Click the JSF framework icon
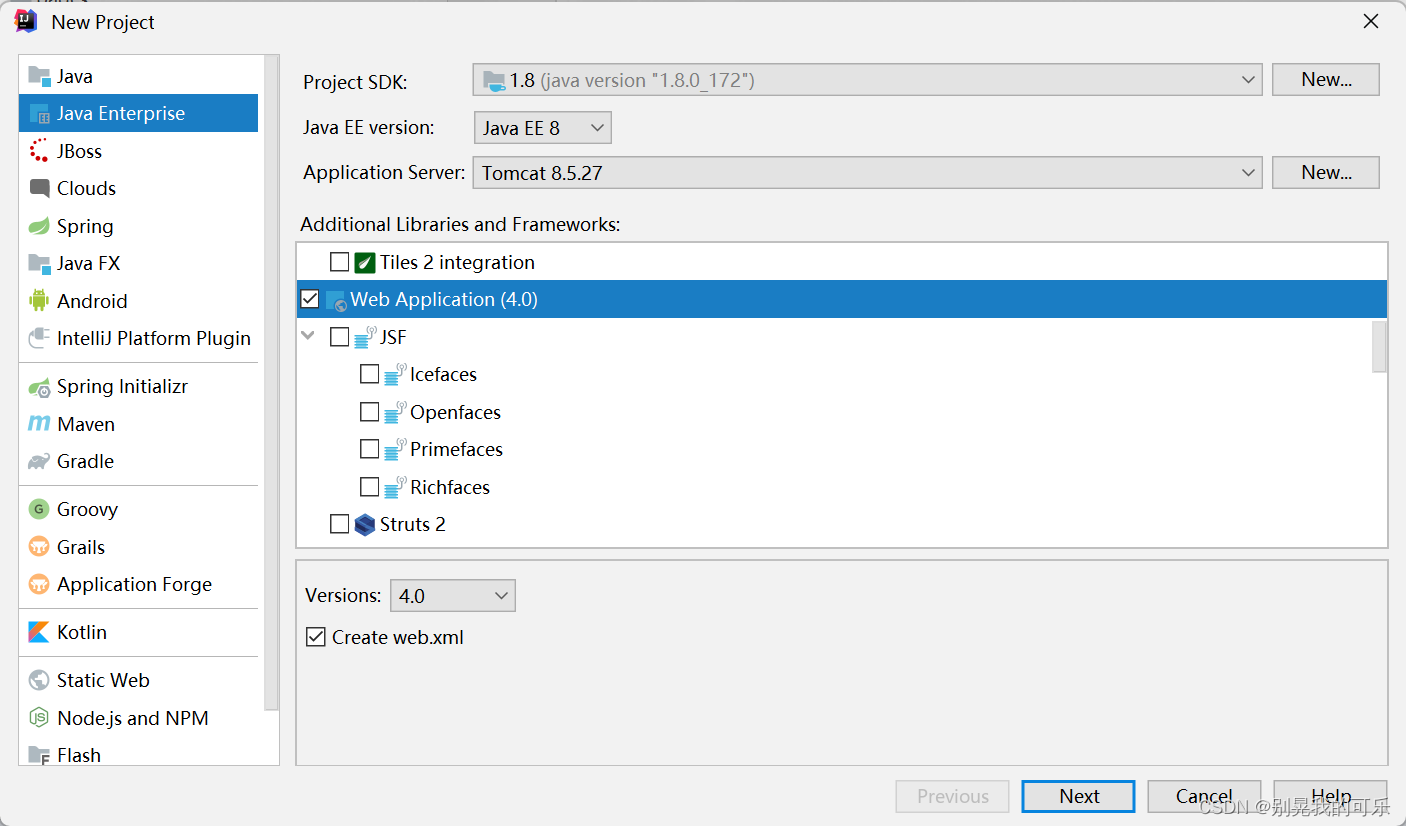This screenshot has height=826, width=1406. click(x=365, y=337)
